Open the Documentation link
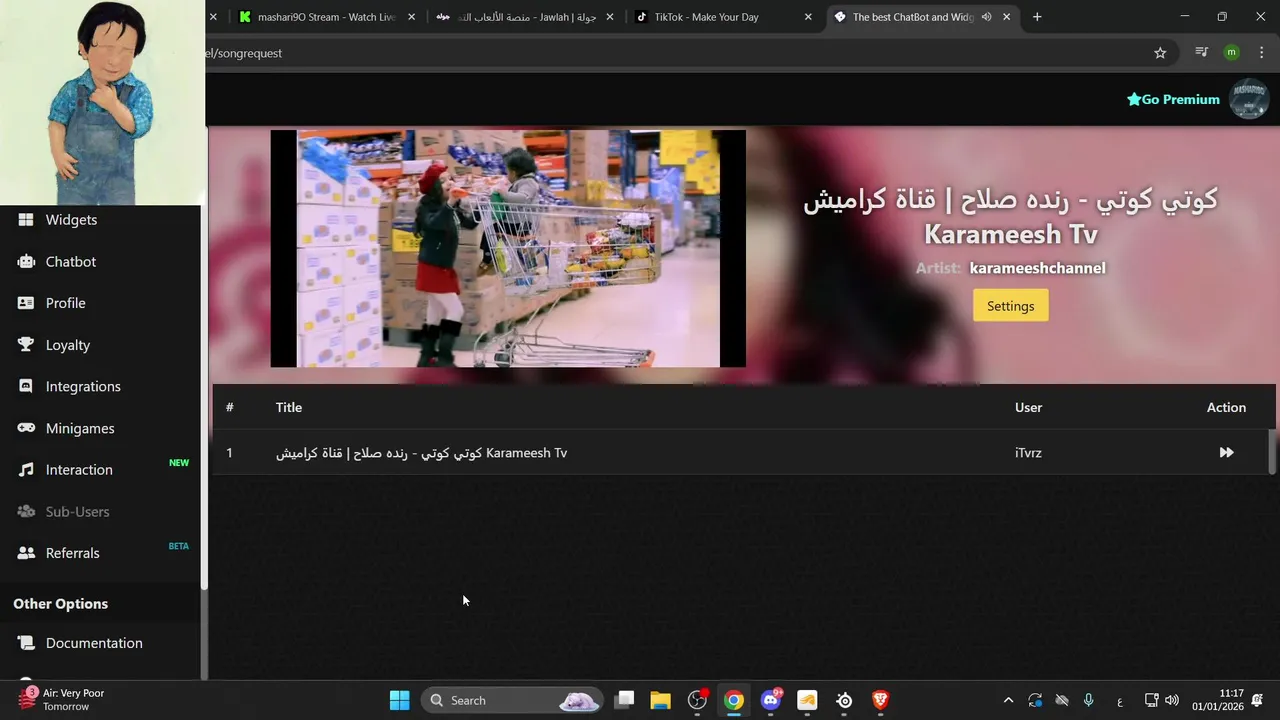 tap(94, 643)
